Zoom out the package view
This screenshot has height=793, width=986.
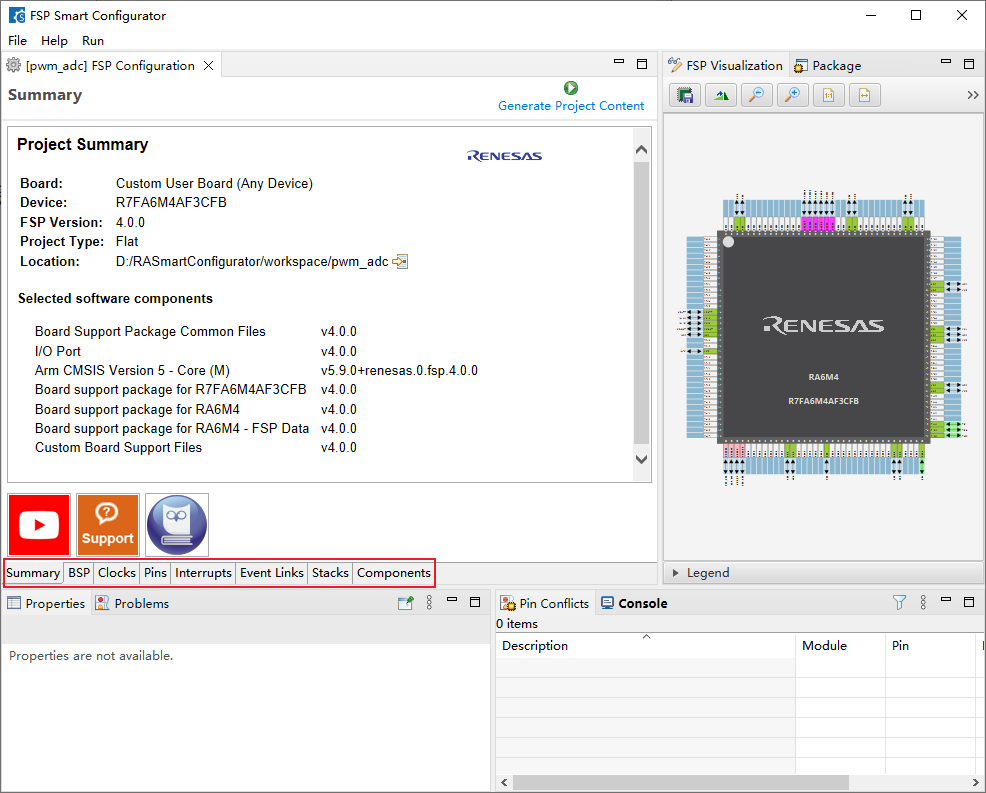coord(756,95)
